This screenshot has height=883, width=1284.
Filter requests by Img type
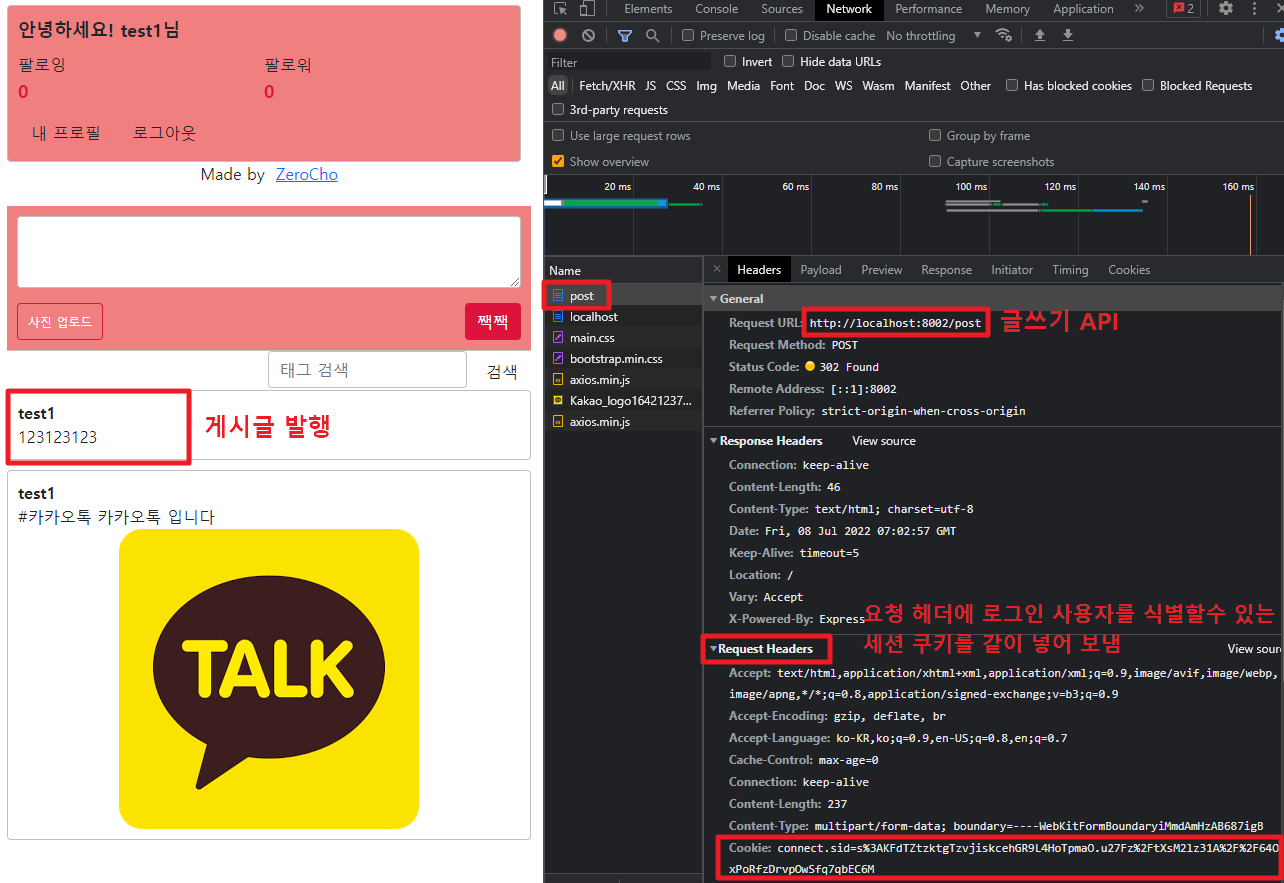(x=707, y=85)
